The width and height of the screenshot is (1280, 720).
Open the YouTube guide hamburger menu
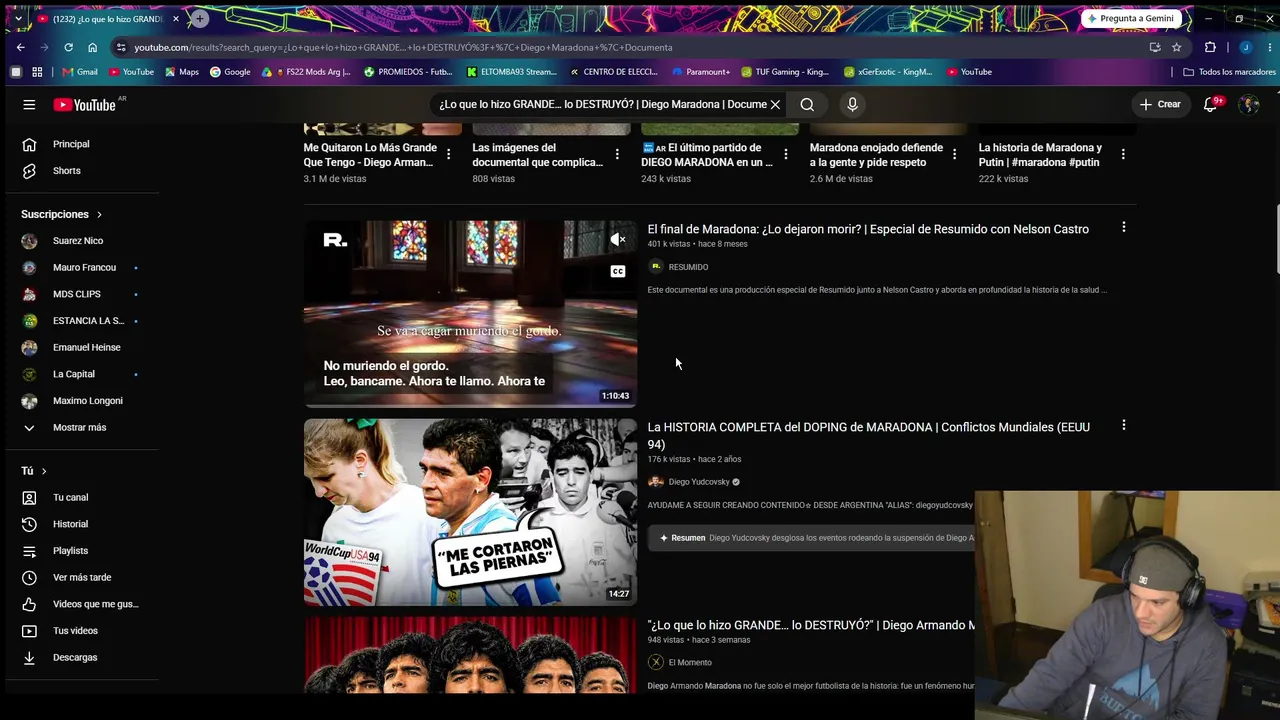[x=29, y=104]
